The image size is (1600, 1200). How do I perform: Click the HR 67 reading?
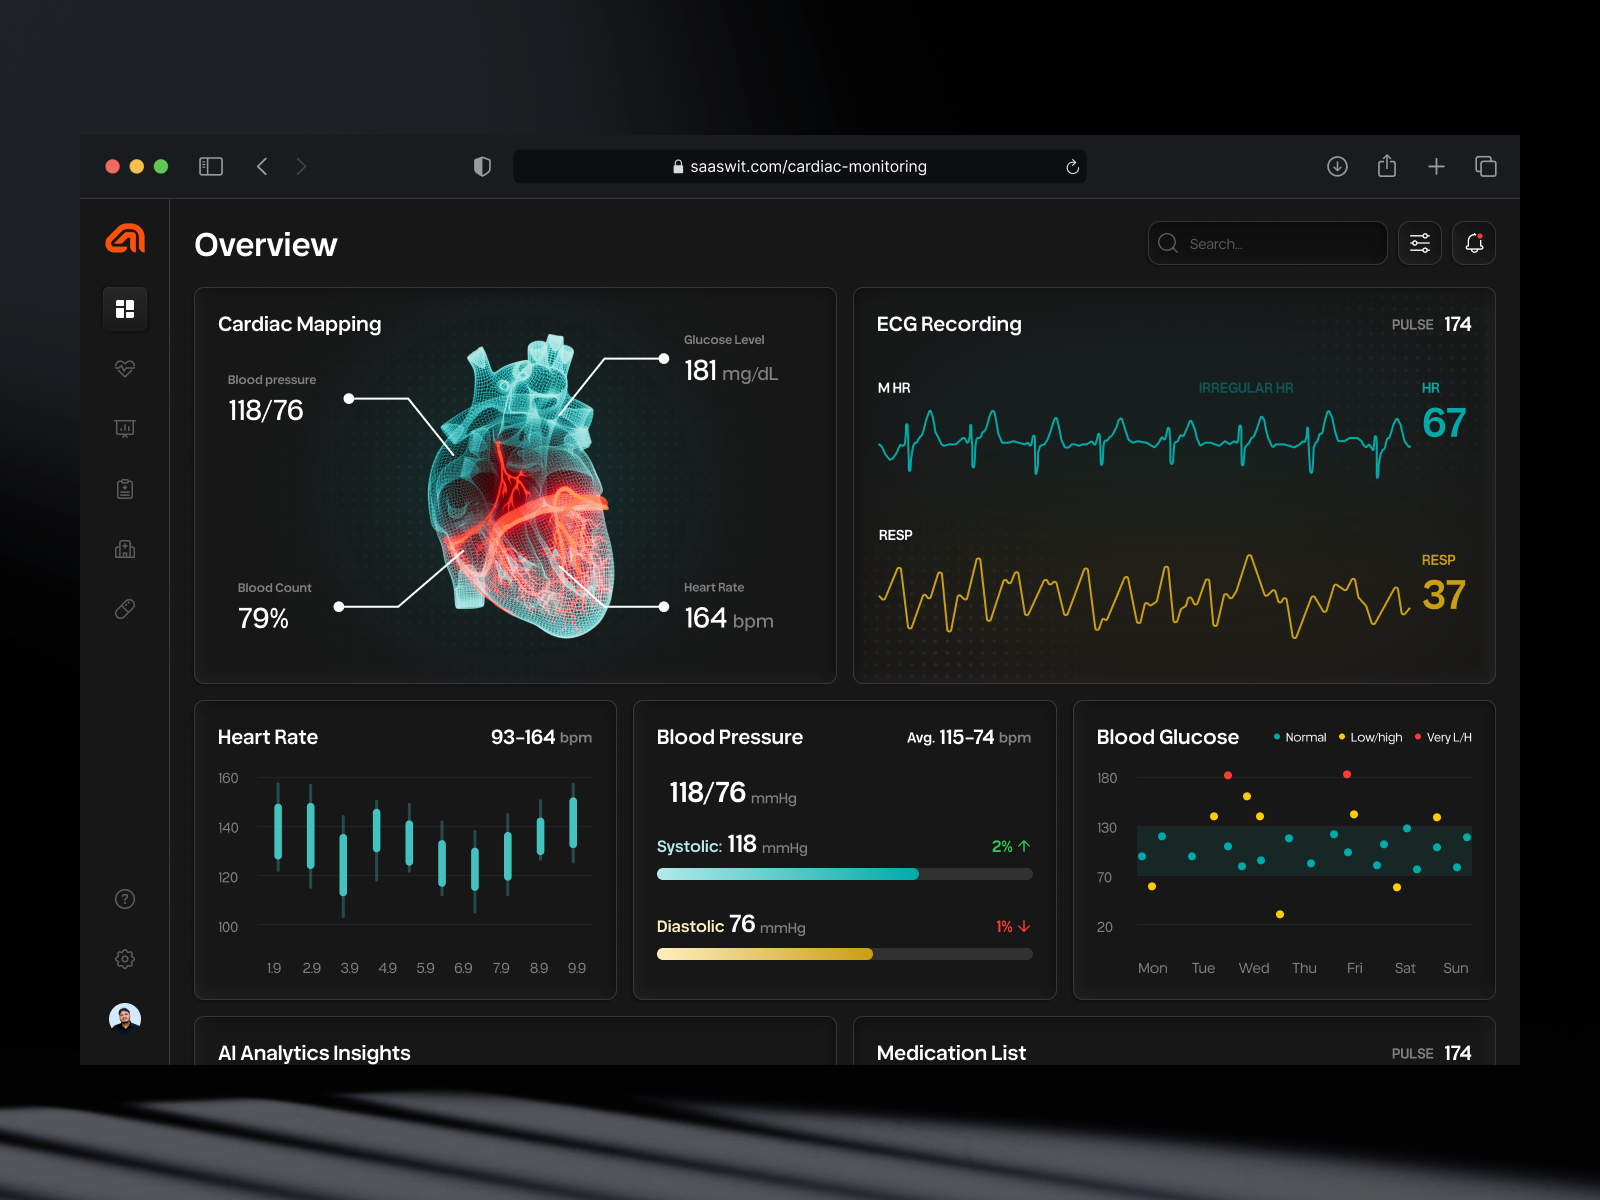click(x=1444, y=423)
